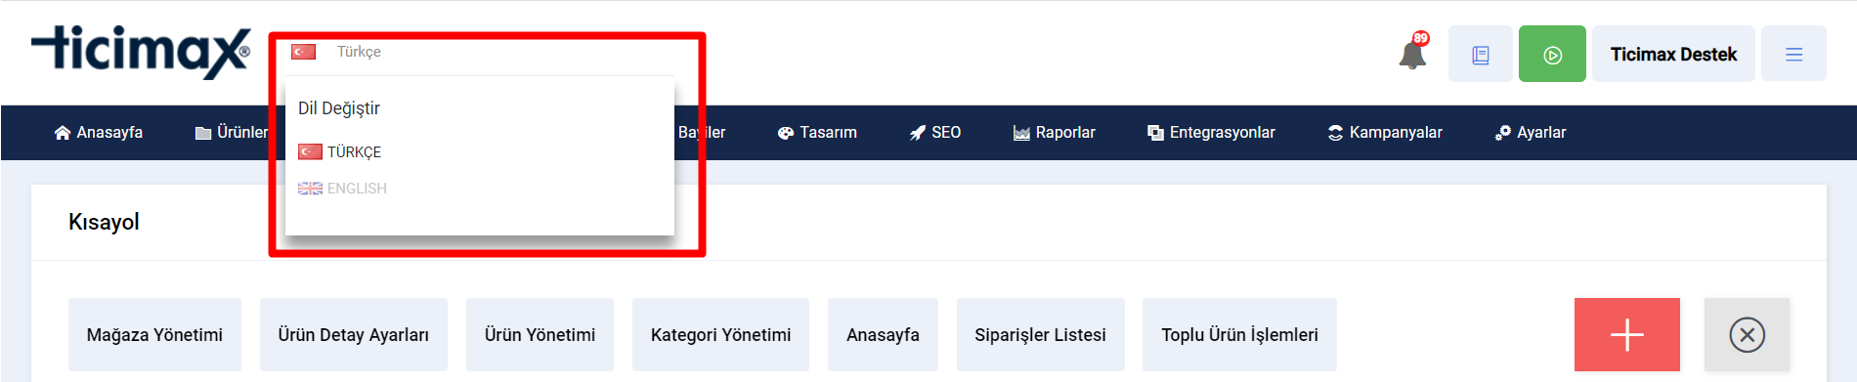Screen dimensions: 1857x382
Task: Open the Tasarım menu
Action: [817, 133]
